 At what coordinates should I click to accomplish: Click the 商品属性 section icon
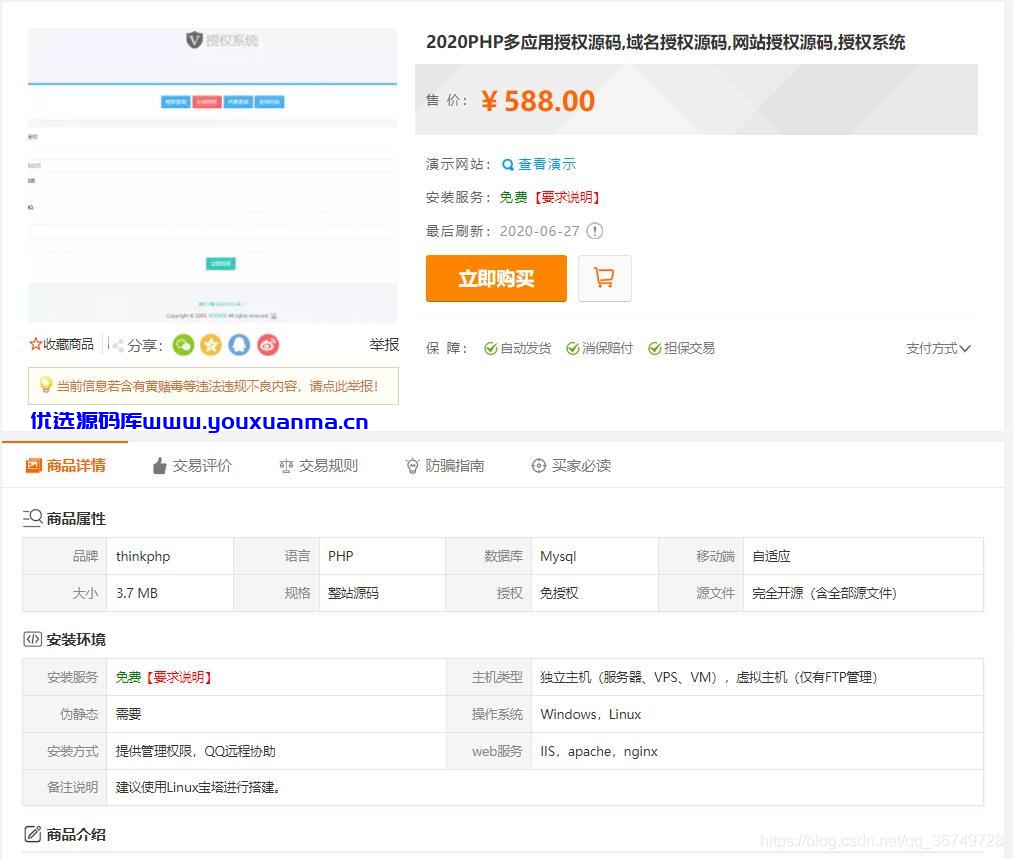(32, 518)
